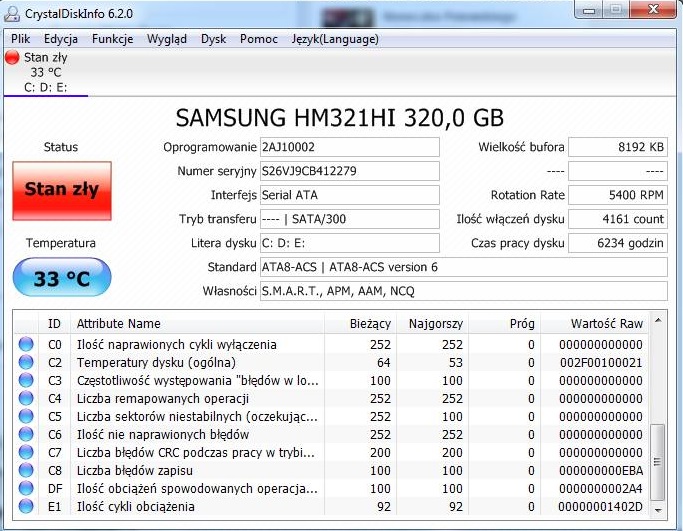683x531 pixels.
Task: Click the CrystalDiskInfo title bar app icon
Action: tap(12, 14)
